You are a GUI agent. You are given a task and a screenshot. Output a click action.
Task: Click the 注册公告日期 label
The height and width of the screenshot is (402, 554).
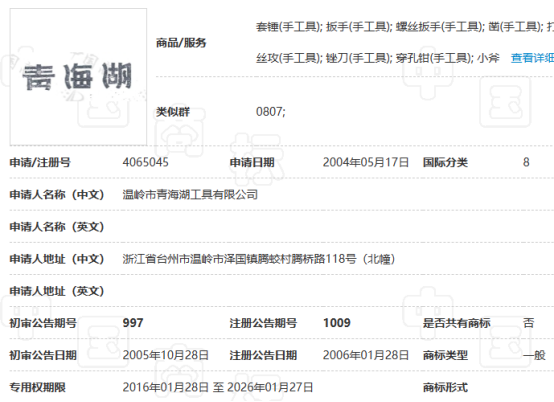263,355
